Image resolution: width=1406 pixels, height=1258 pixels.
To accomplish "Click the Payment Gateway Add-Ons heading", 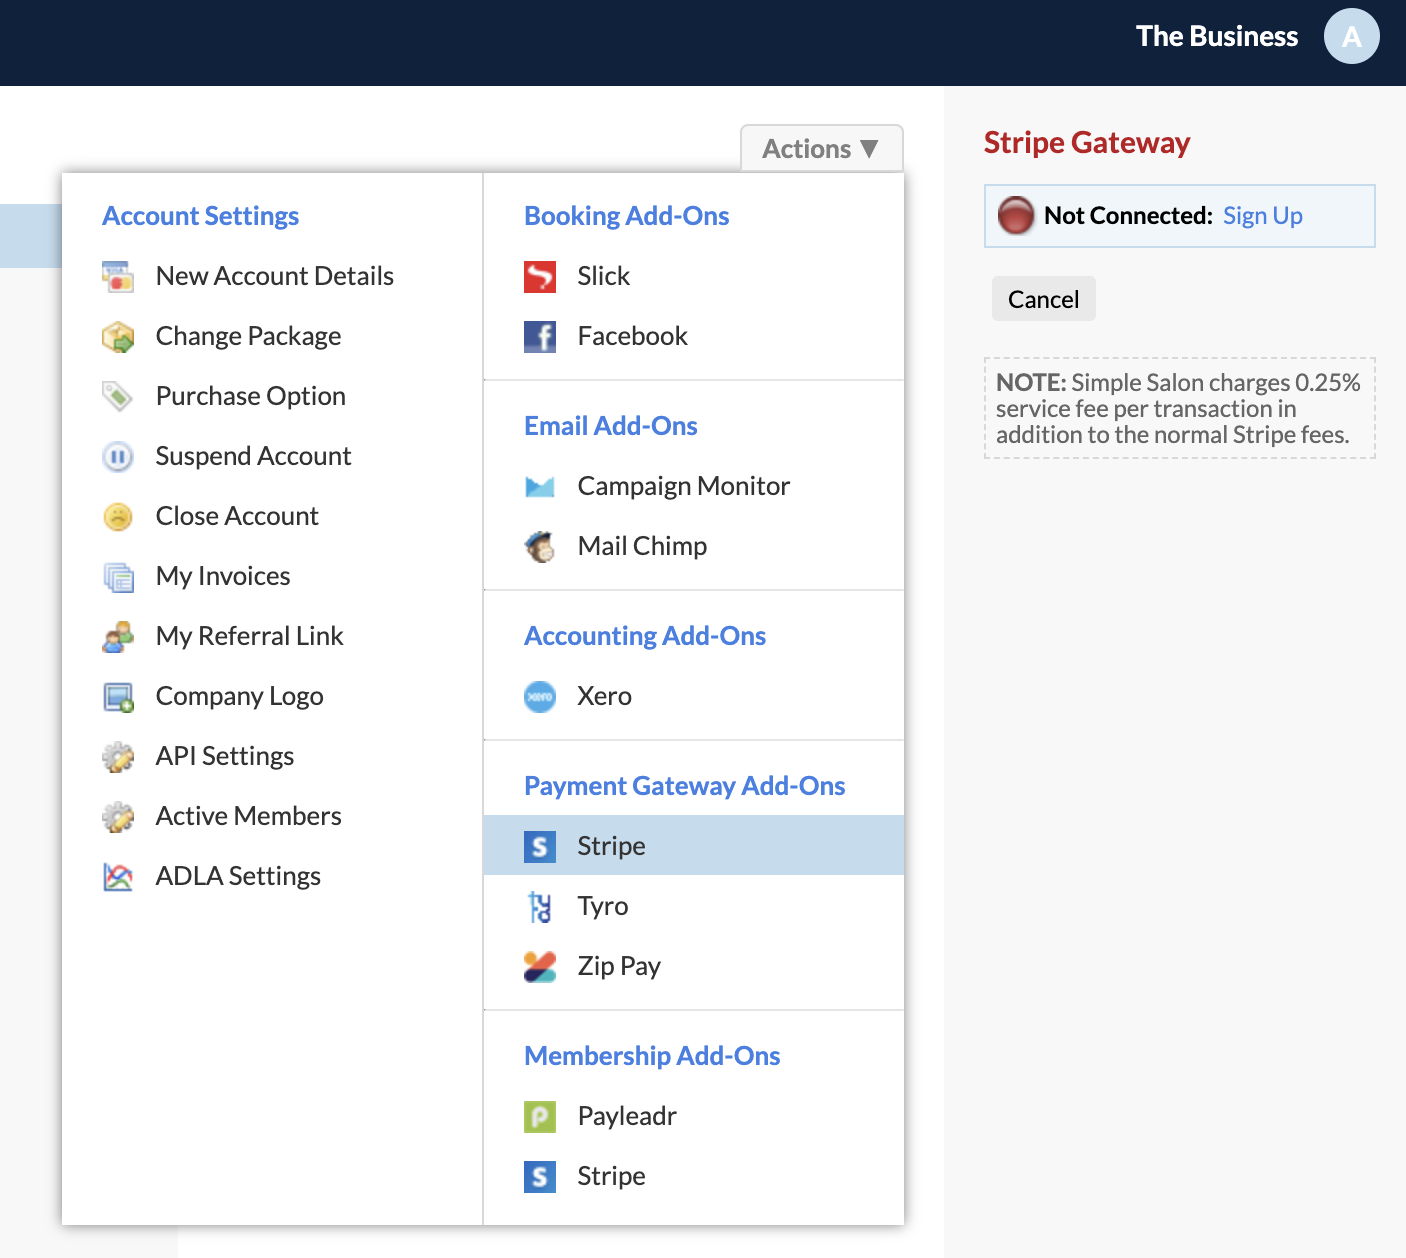I will pyautogui.click(x=685, y=786).
